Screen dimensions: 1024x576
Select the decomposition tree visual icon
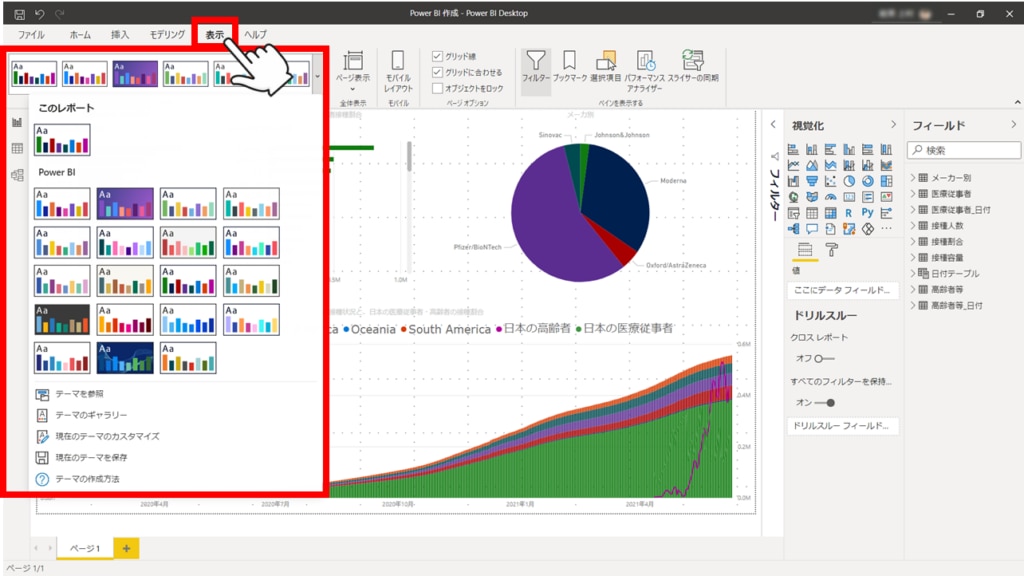click(x=793, y=229)
